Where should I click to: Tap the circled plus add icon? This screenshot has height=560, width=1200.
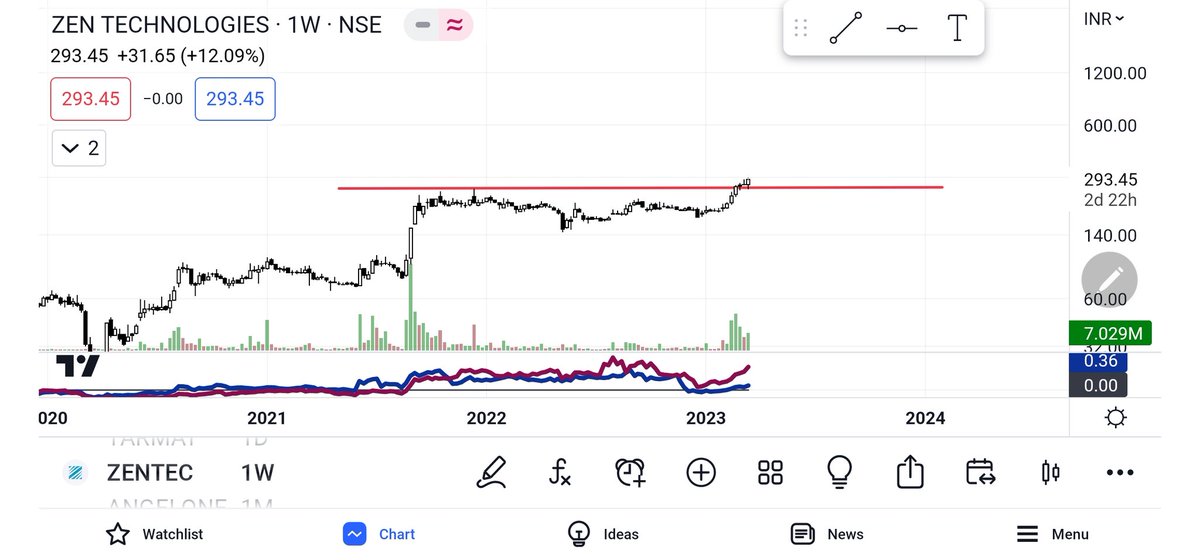[x=701, y=472]
